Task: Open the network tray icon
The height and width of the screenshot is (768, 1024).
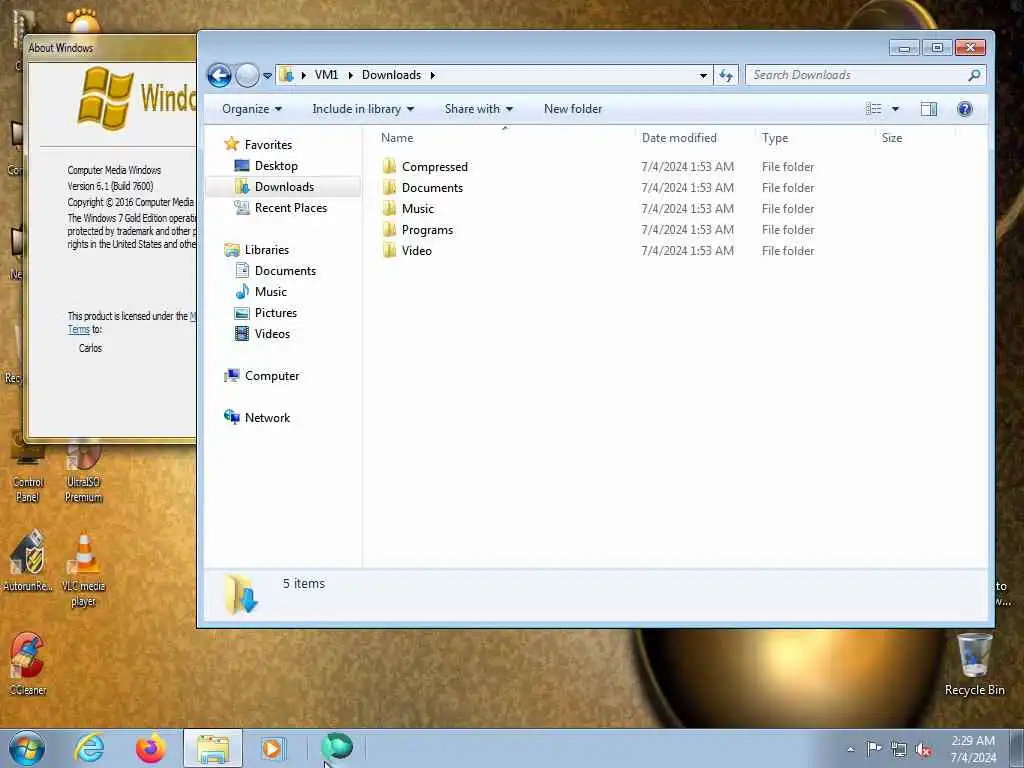Action: (x=899, y=750)
